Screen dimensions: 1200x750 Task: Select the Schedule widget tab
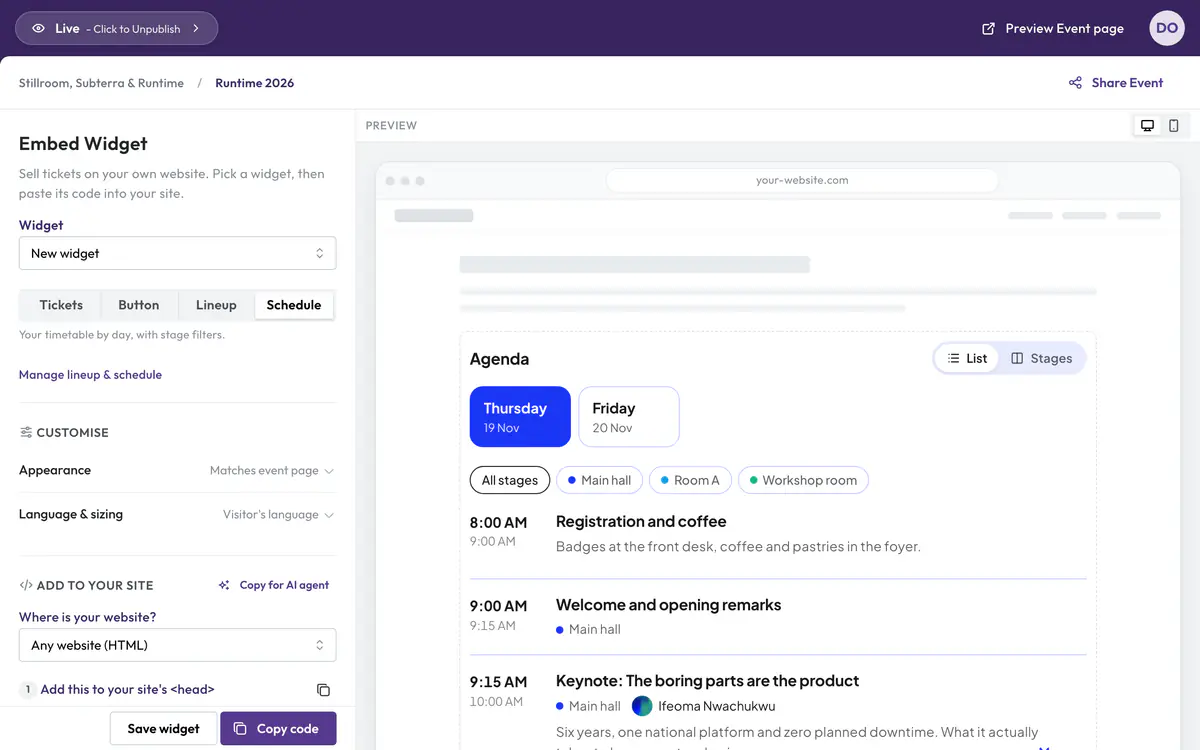pos(294,305)
